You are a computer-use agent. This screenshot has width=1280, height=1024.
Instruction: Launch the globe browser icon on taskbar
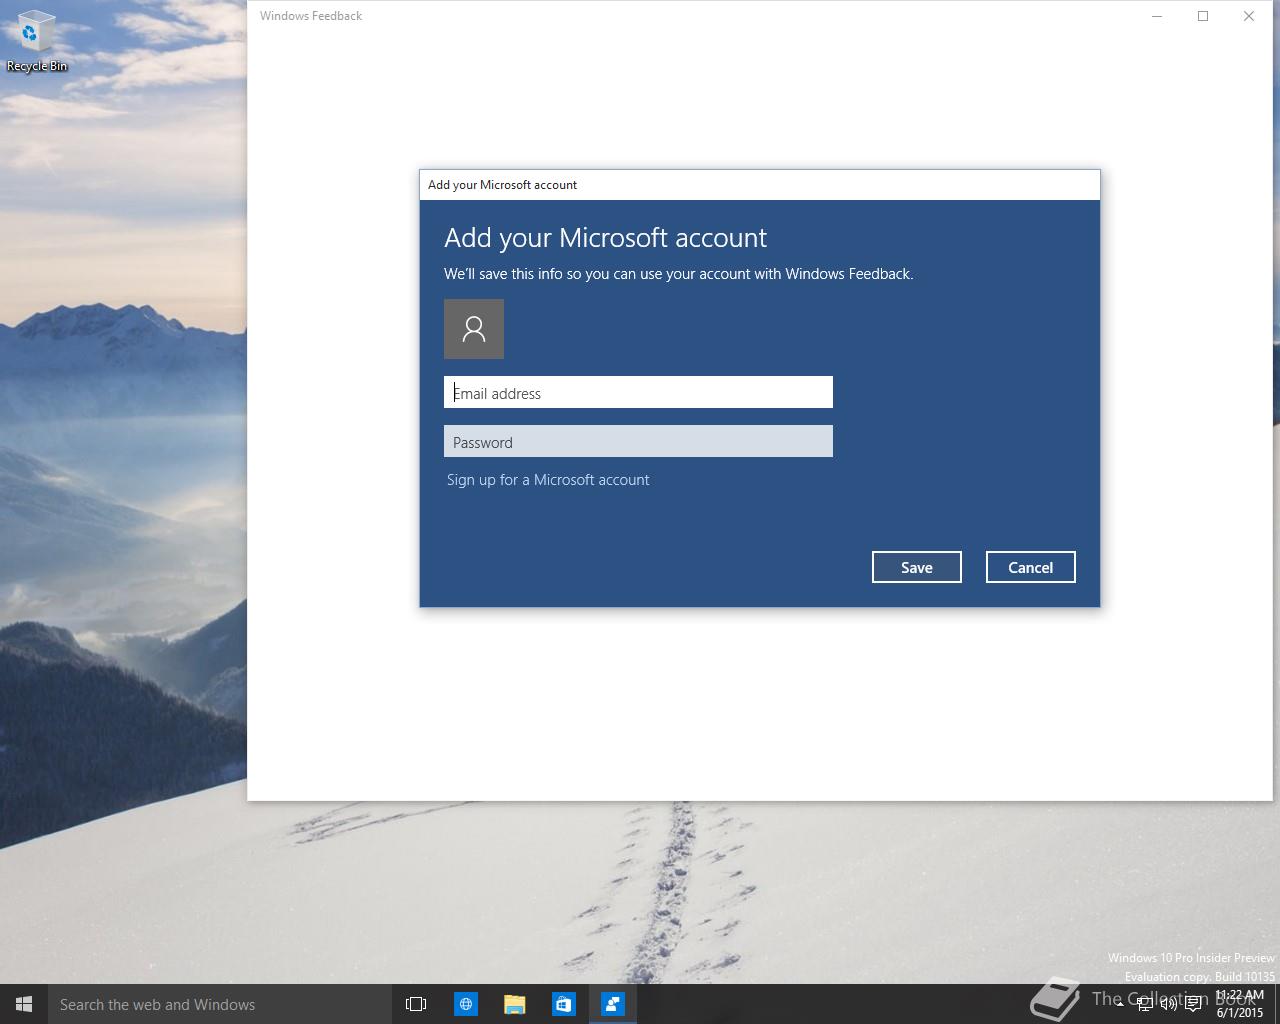pyautogui.click(x=466, y=1004)
